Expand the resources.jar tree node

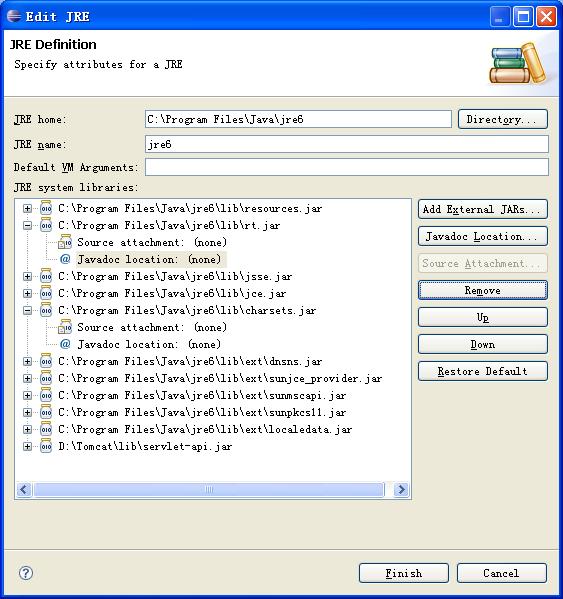tap(27, 208)
